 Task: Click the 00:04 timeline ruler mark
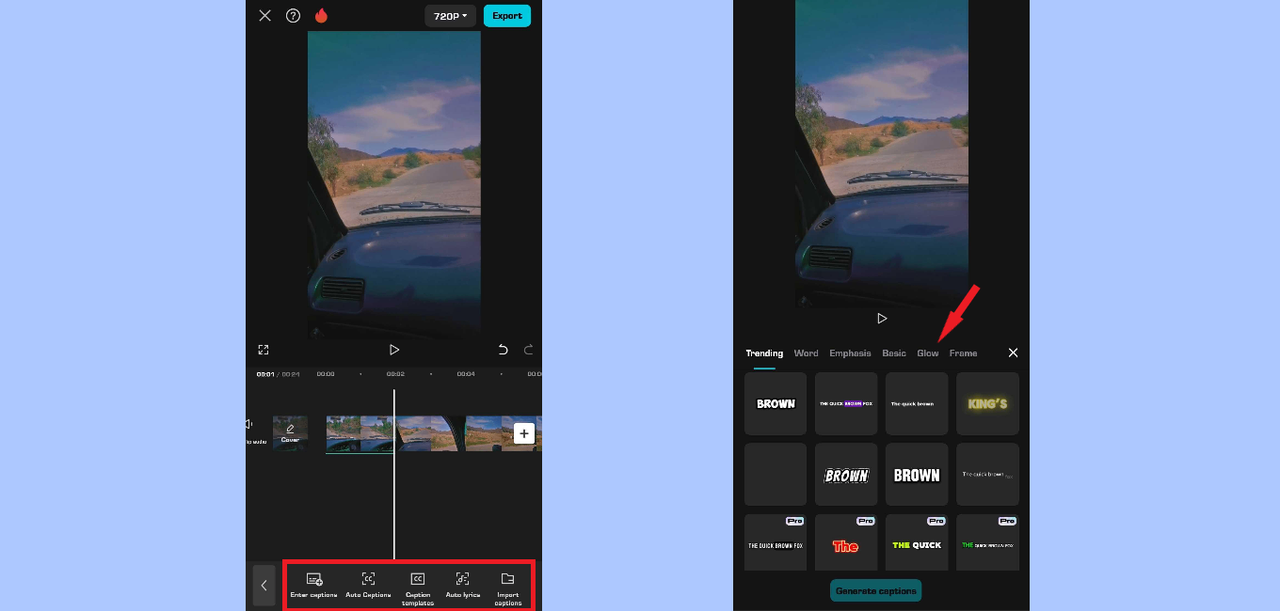click(466, 374)
